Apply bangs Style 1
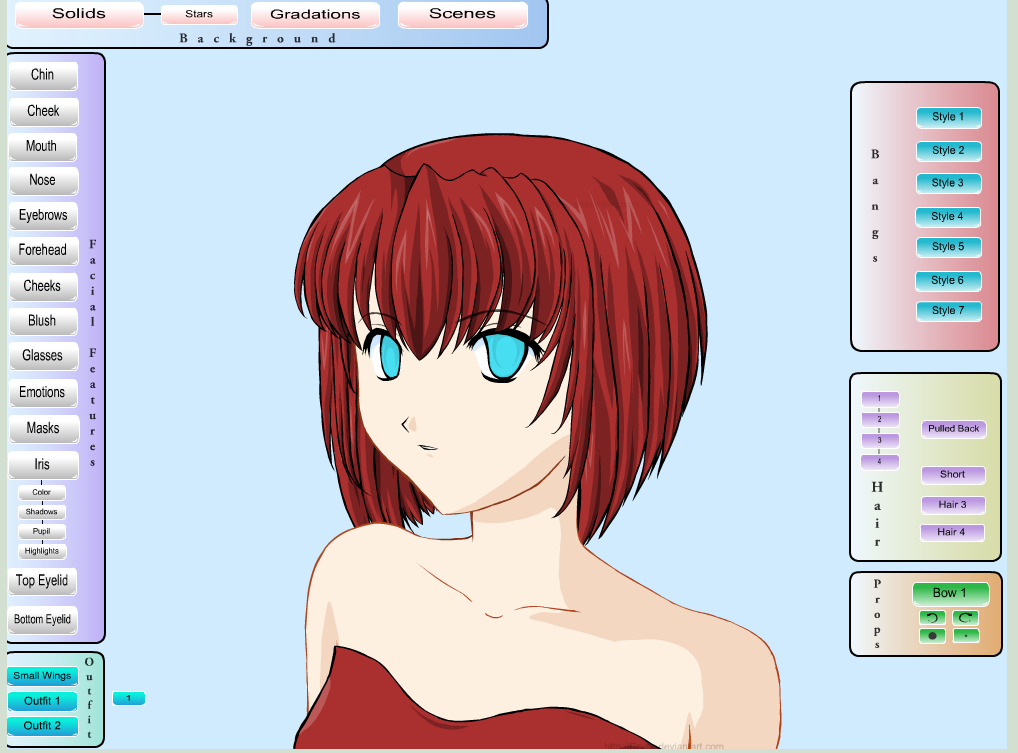The width and height of the screenshot is (1018, 753). (949, 117)
